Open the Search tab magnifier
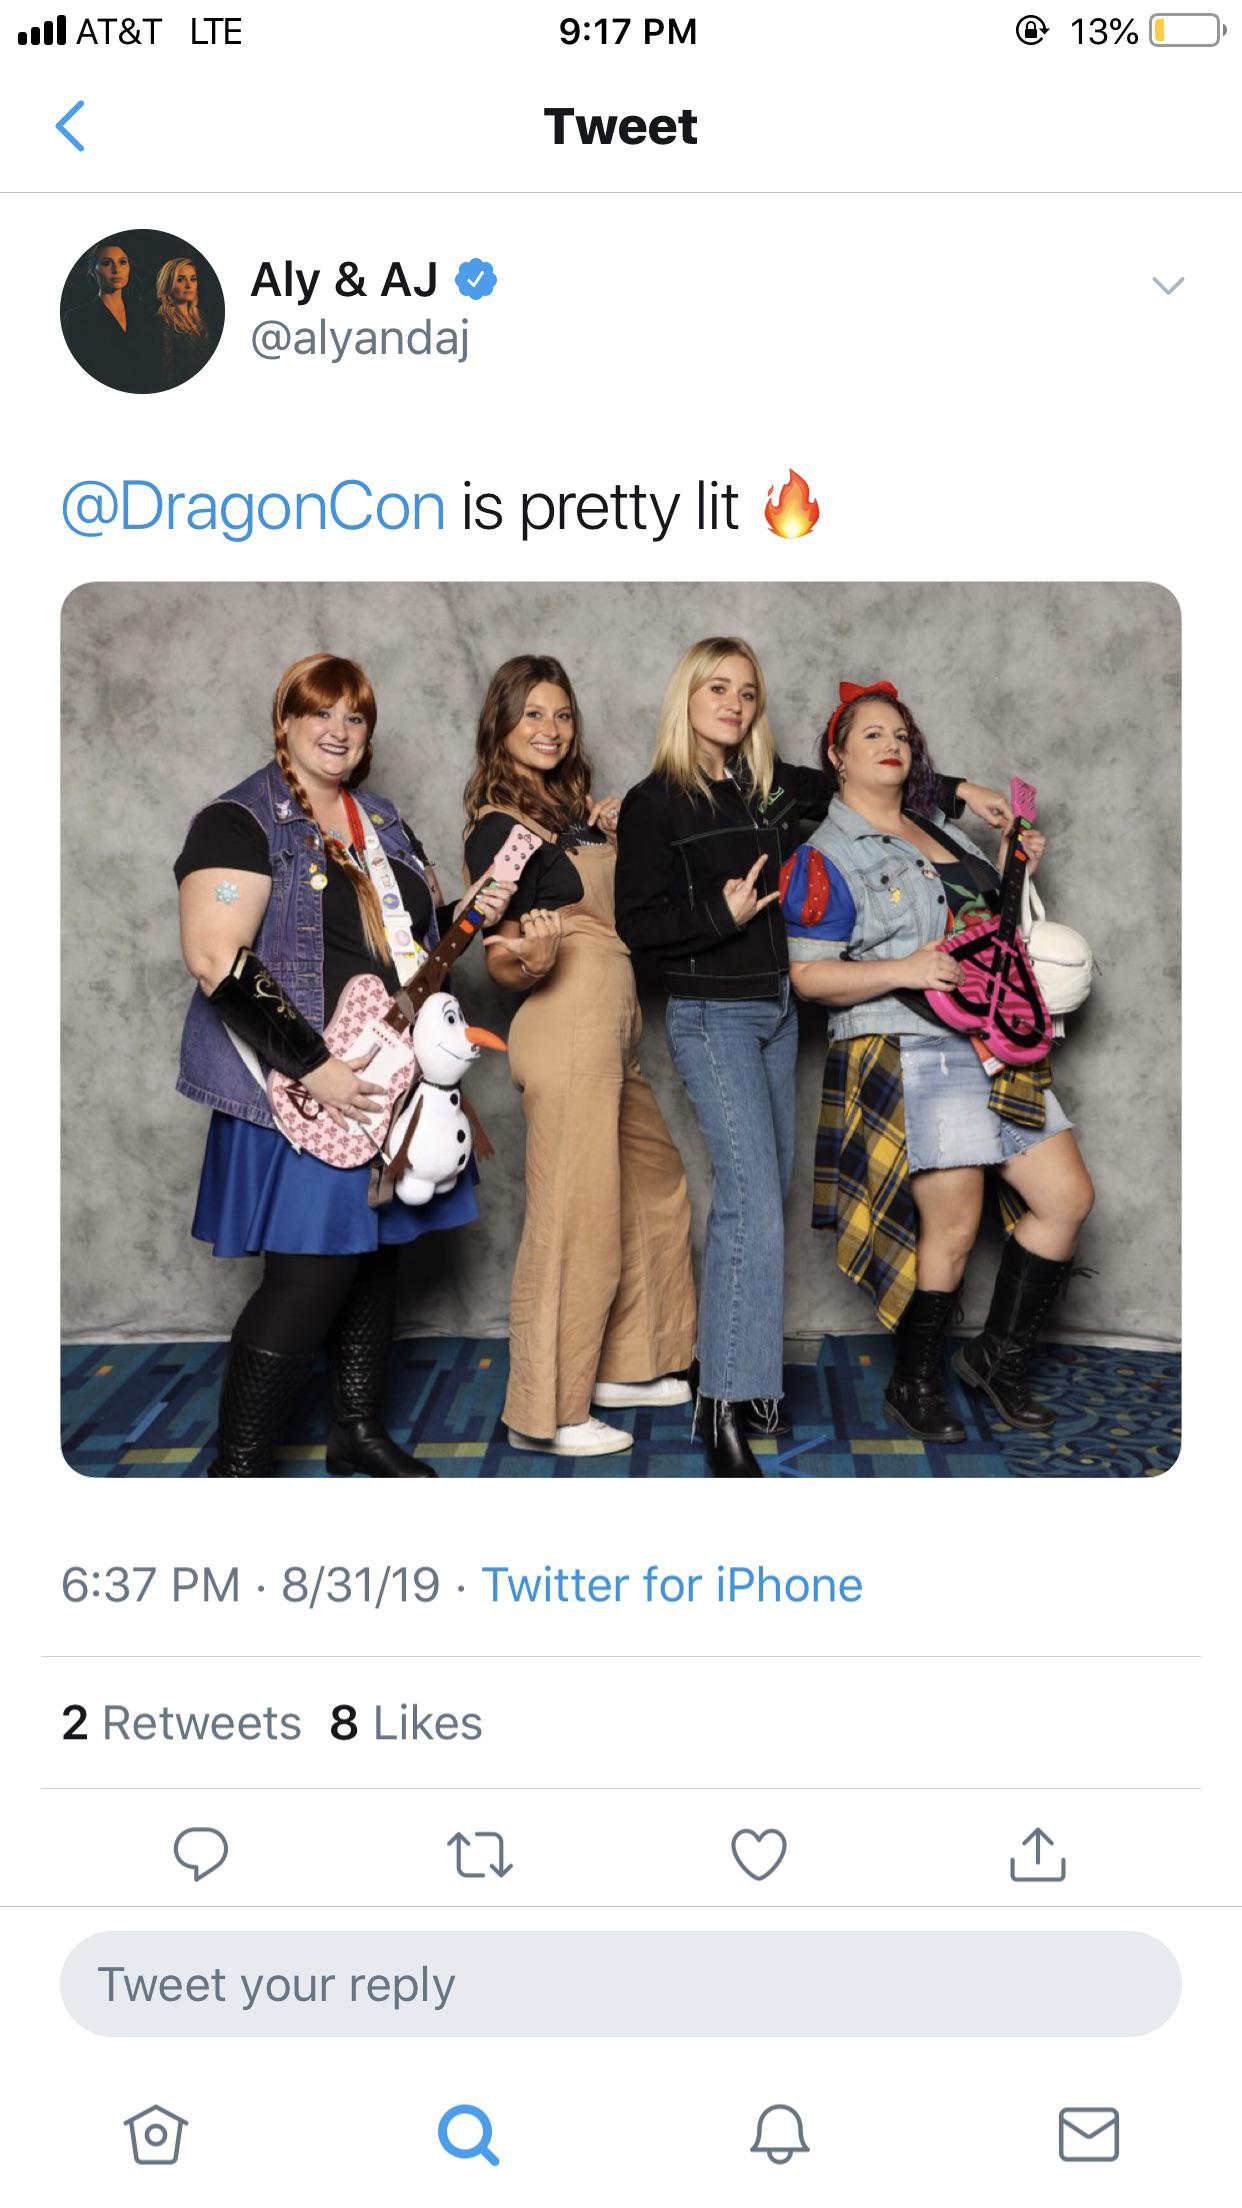The width and height of the screenshot is (1242, 2208). click(x=468, y=2134)
